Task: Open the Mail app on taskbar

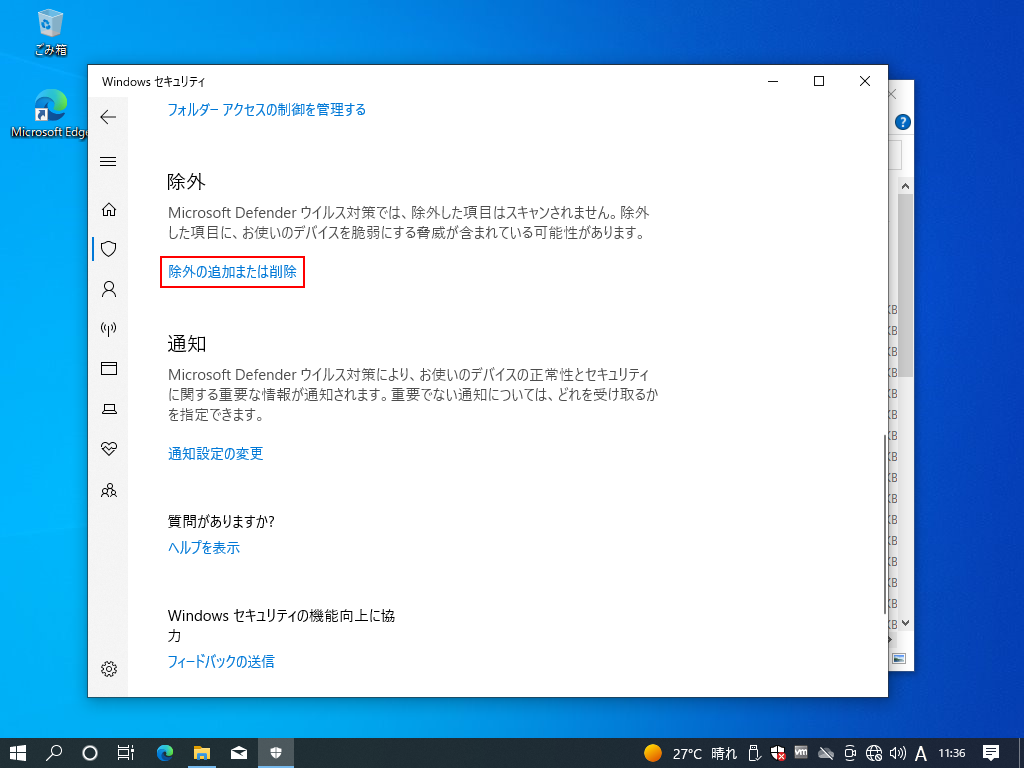Action: pyautogui.click(x=239, y=753)
